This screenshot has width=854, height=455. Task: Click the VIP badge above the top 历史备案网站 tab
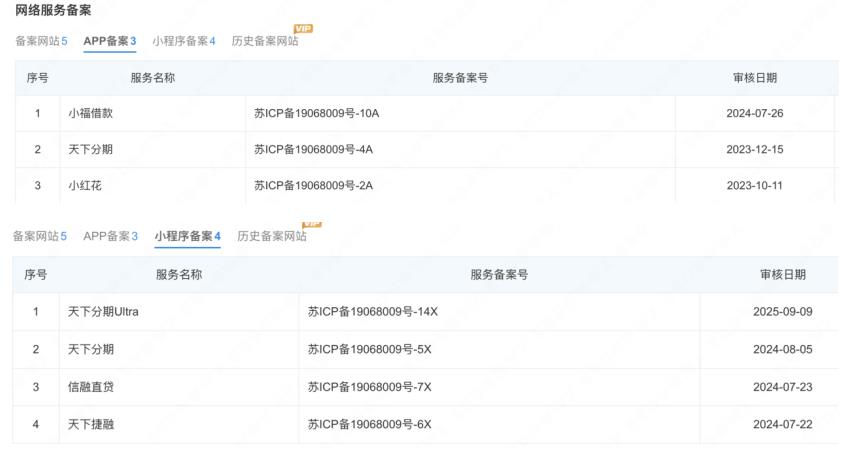click(x=303, y=28)
